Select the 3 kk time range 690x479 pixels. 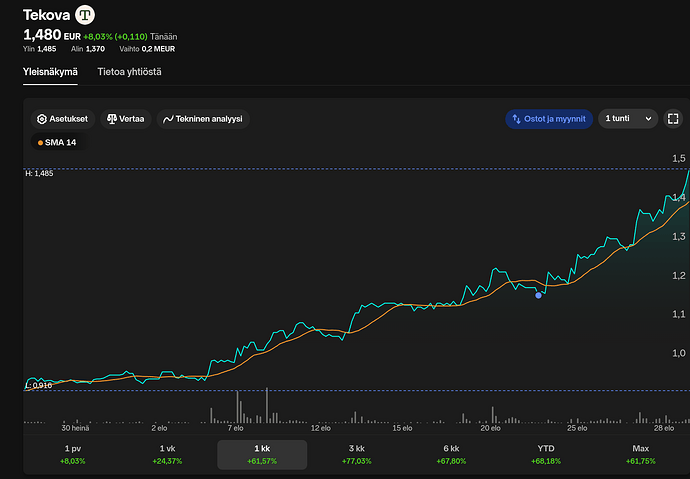tap(357, 455)
